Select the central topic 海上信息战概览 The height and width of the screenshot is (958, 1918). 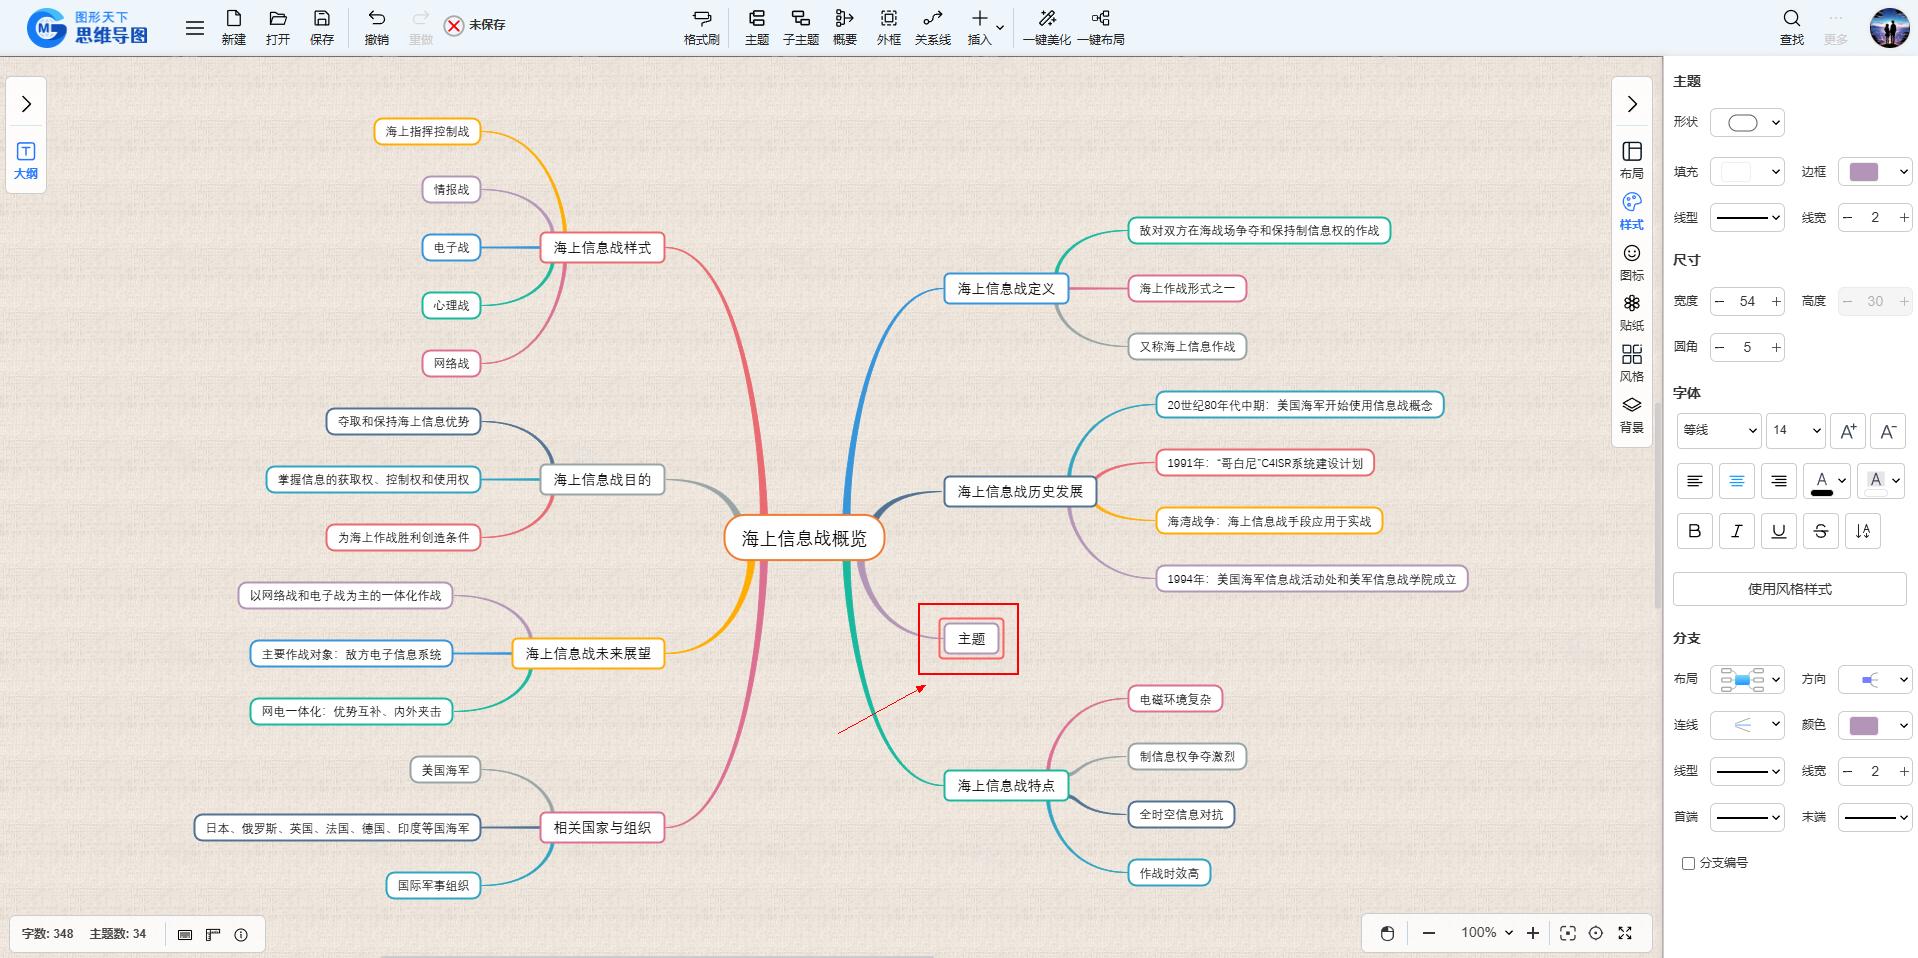point(804,539)
